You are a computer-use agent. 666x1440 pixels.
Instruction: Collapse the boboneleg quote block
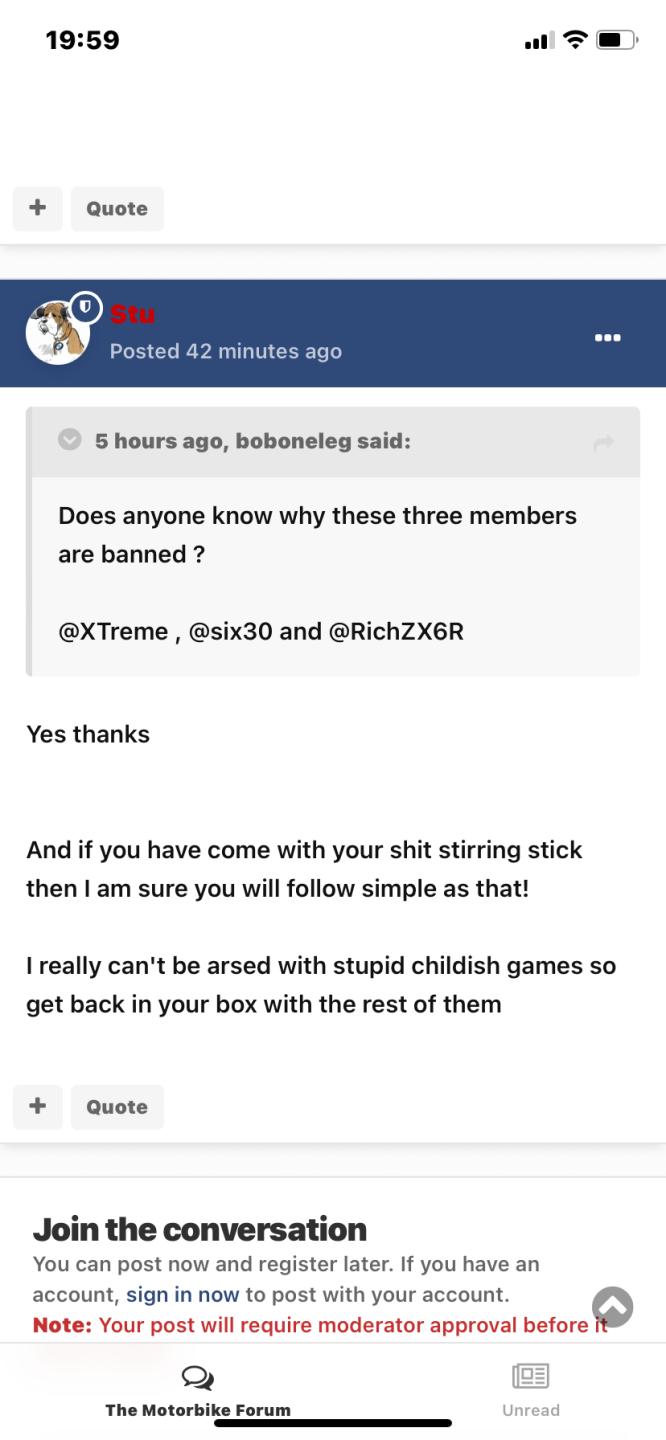(x=69, y=440)
